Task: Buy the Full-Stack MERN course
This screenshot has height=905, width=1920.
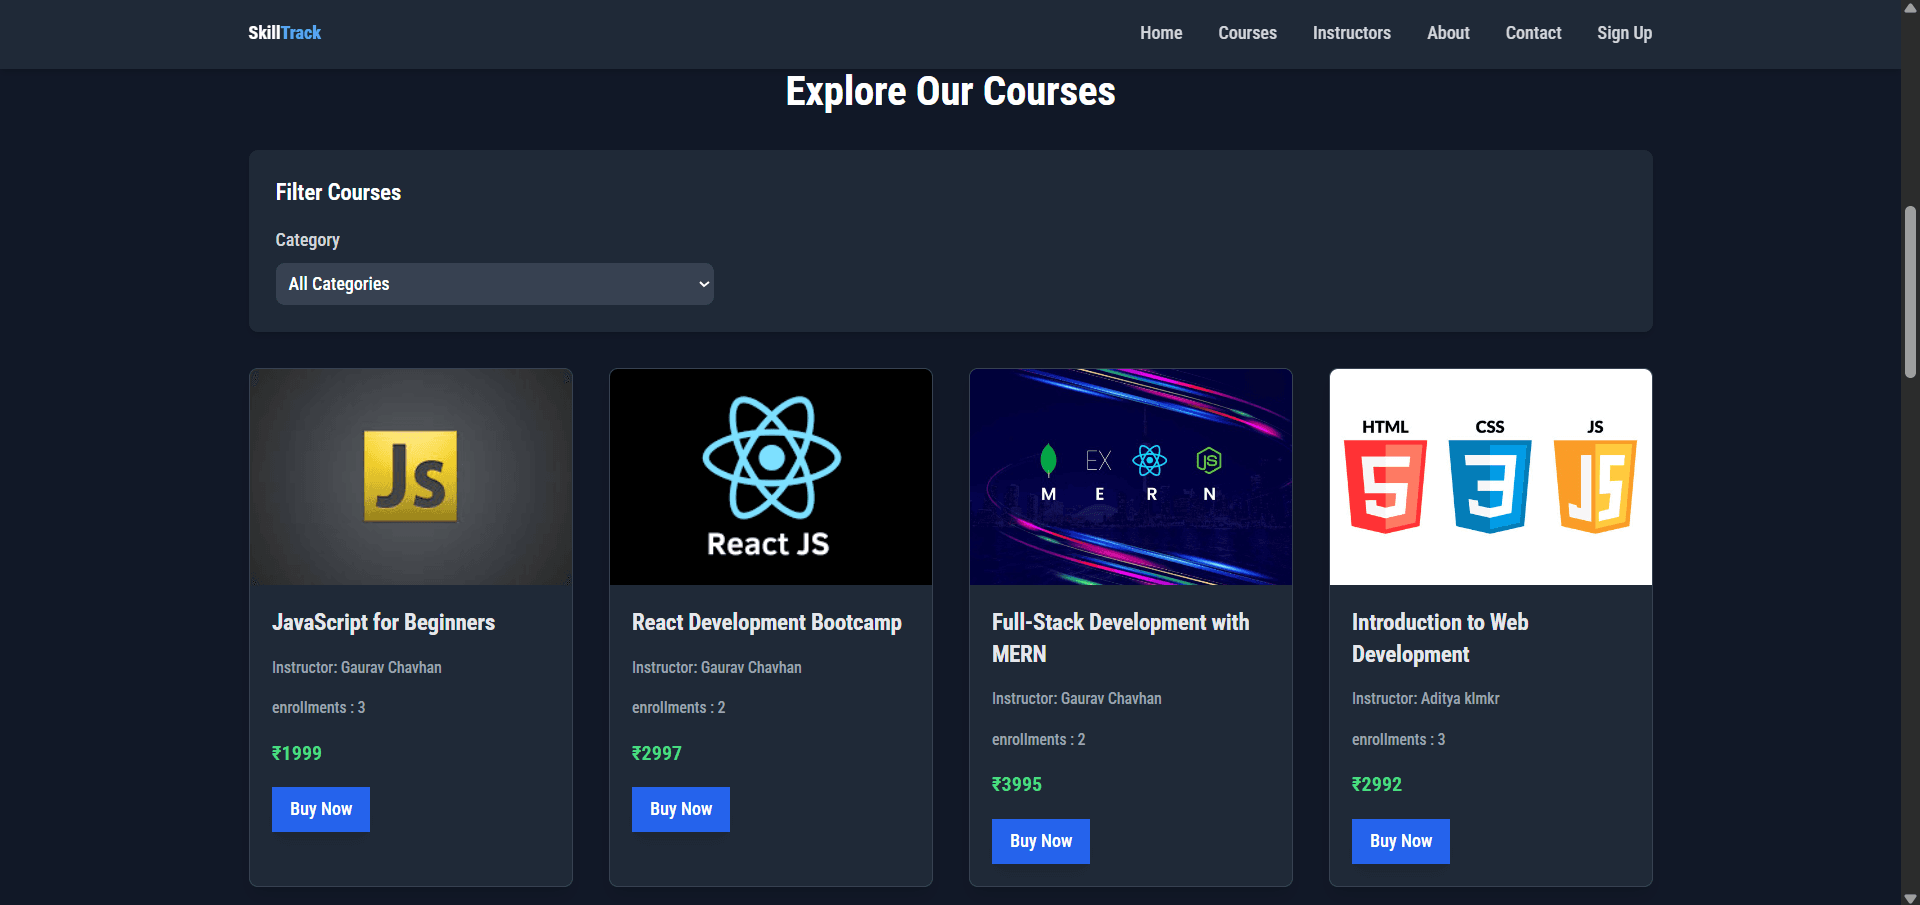Action: click(x=1041, y=841)
